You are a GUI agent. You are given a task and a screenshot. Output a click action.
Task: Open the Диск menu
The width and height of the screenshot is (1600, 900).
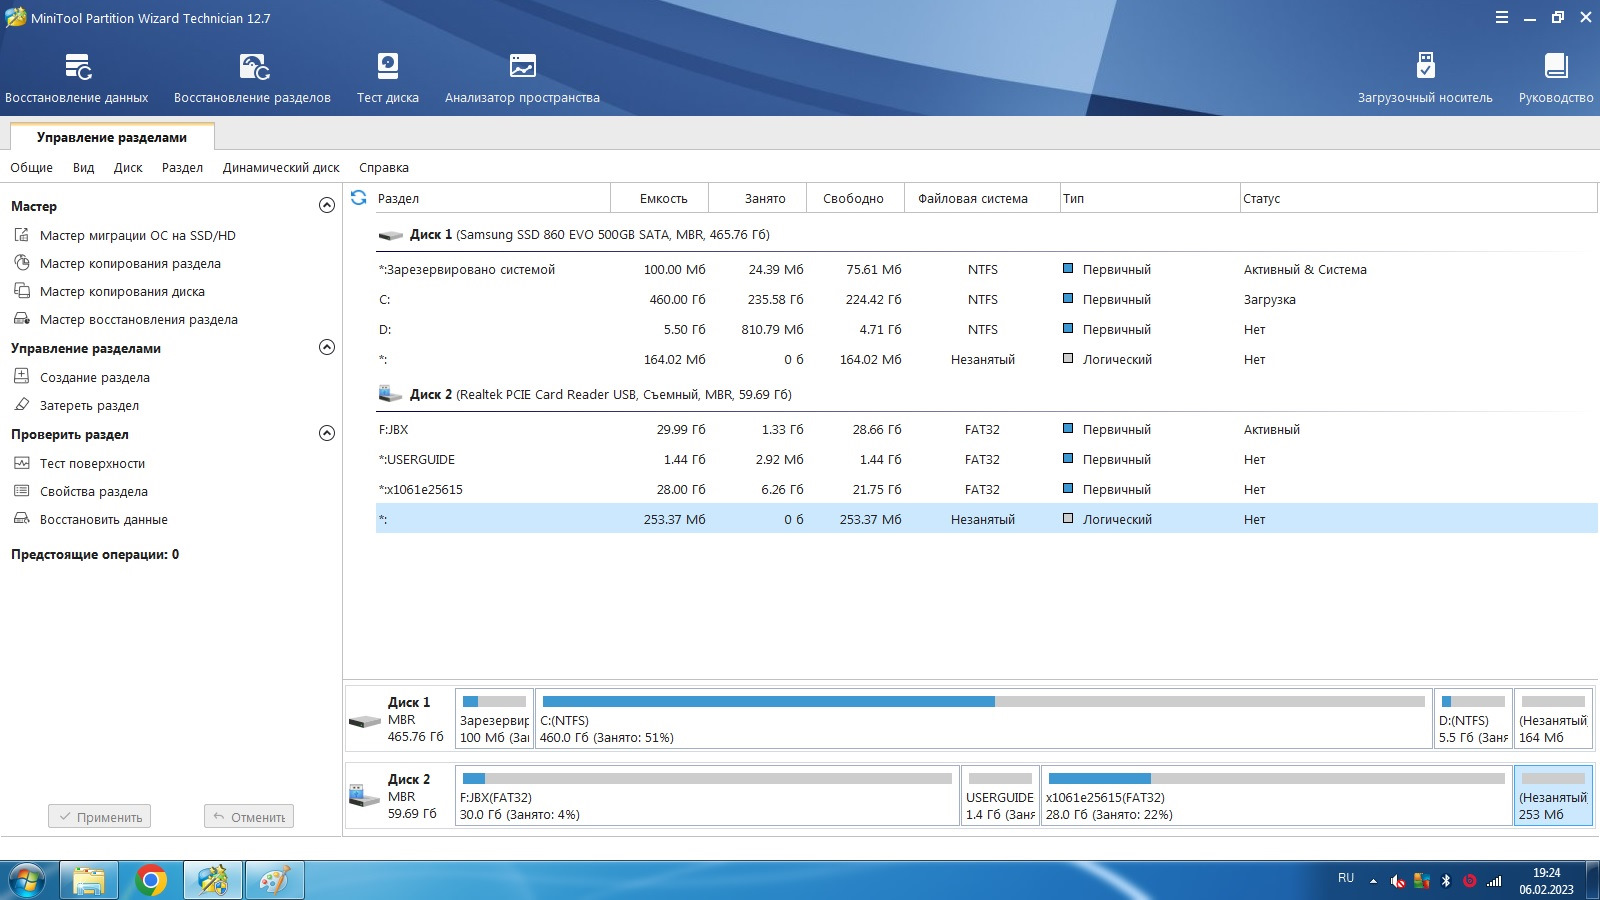(128, 168)
